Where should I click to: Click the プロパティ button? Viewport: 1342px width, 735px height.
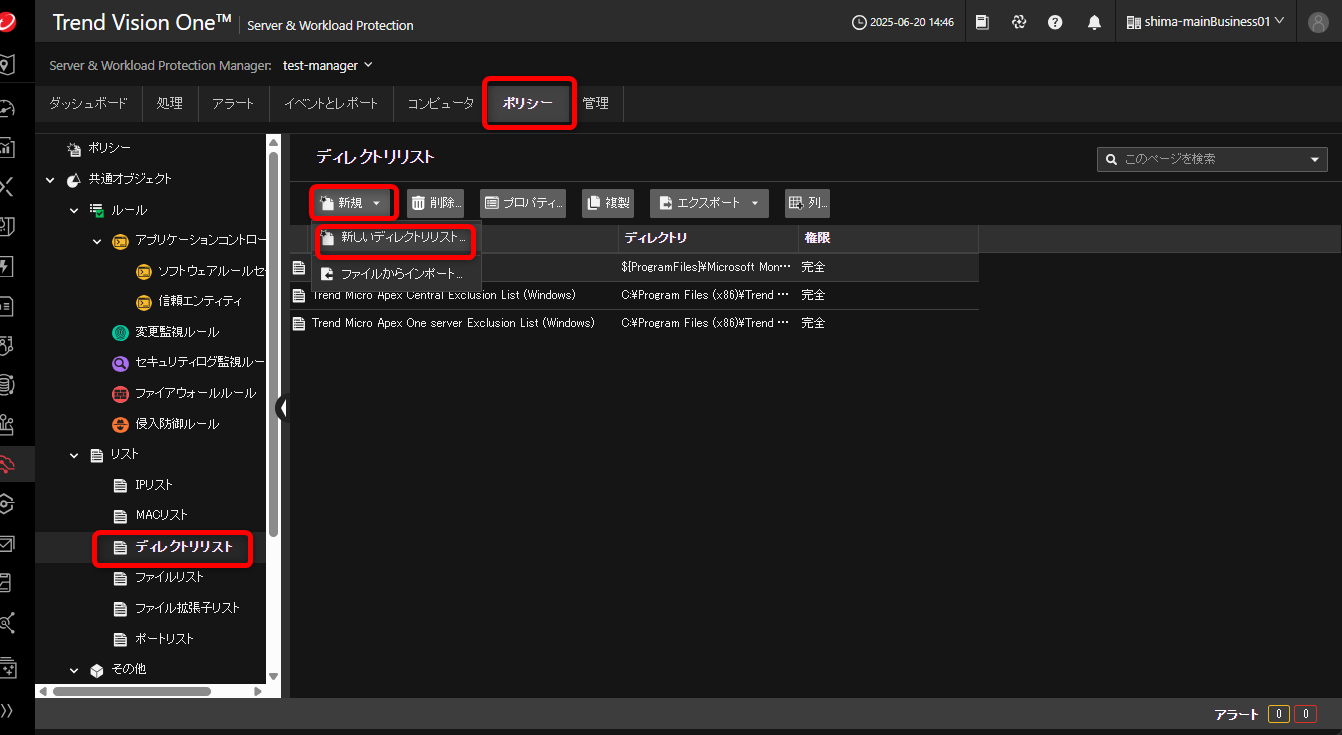[x=523, y=203]
